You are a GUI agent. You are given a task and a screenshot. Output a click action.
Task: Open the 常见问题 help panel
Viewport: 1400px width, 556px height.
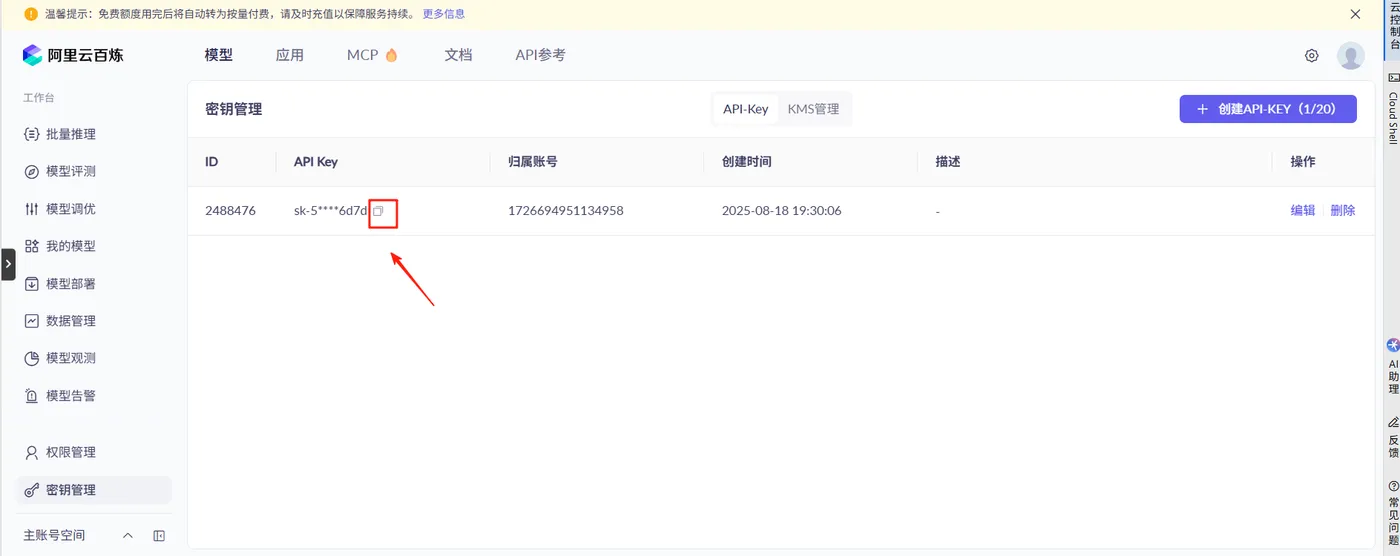1393,514
